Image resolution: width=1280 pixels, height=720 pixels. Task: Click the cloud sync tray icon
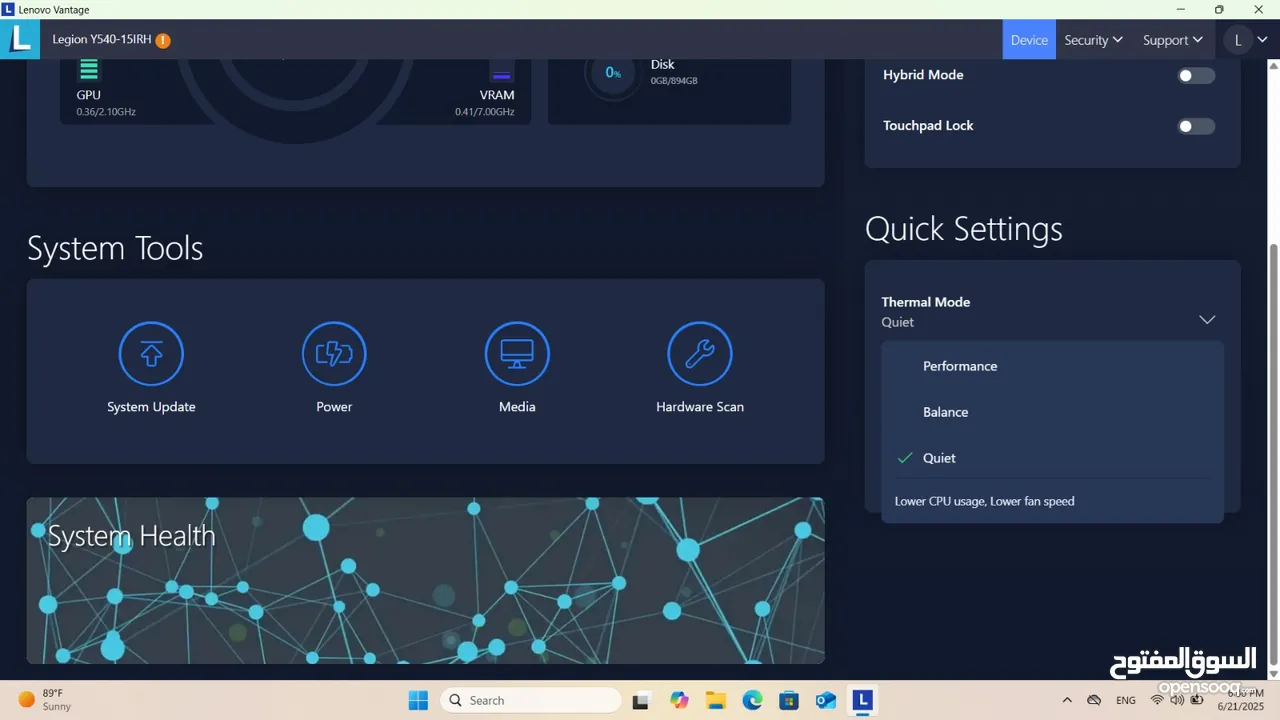[x=1094, y=700]
